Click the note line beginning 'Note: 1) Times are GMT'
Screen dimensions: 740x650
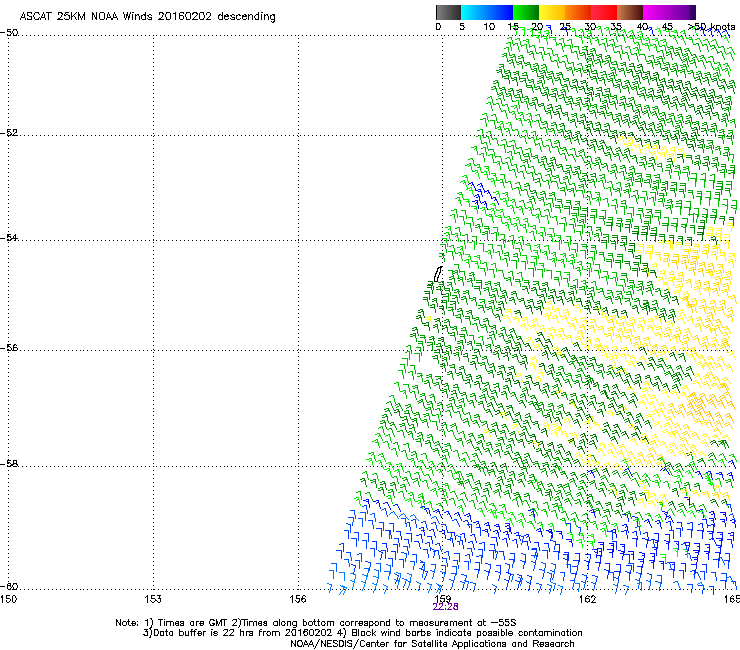(x=316, y=623)
